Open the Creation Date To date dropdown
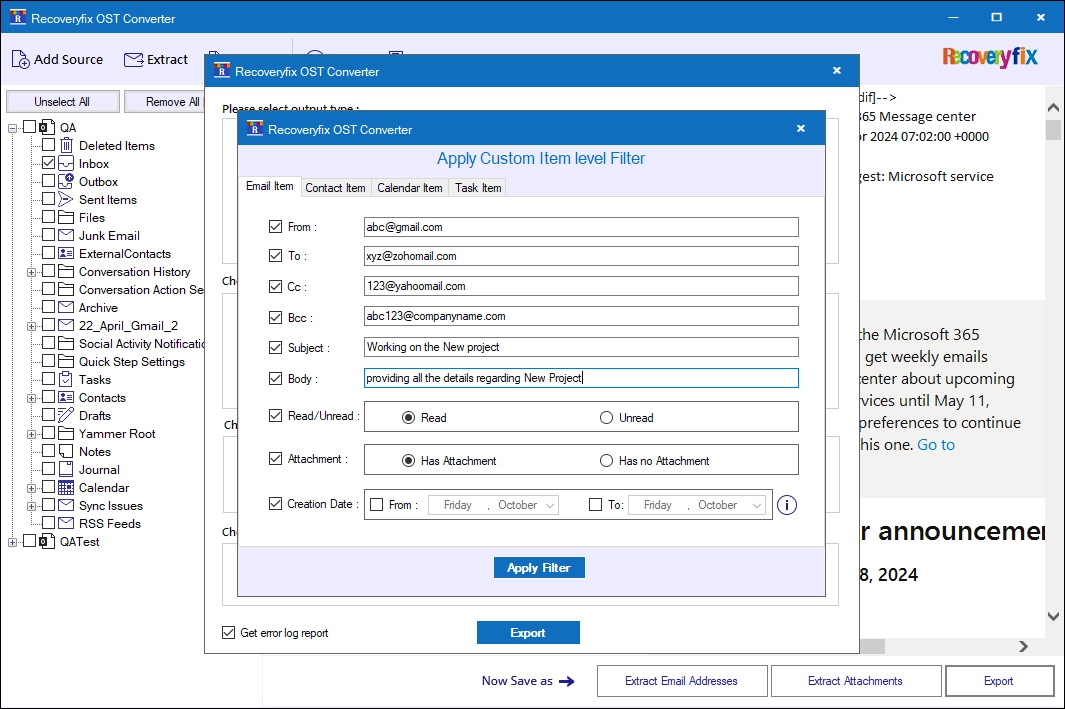 [757, 505]
